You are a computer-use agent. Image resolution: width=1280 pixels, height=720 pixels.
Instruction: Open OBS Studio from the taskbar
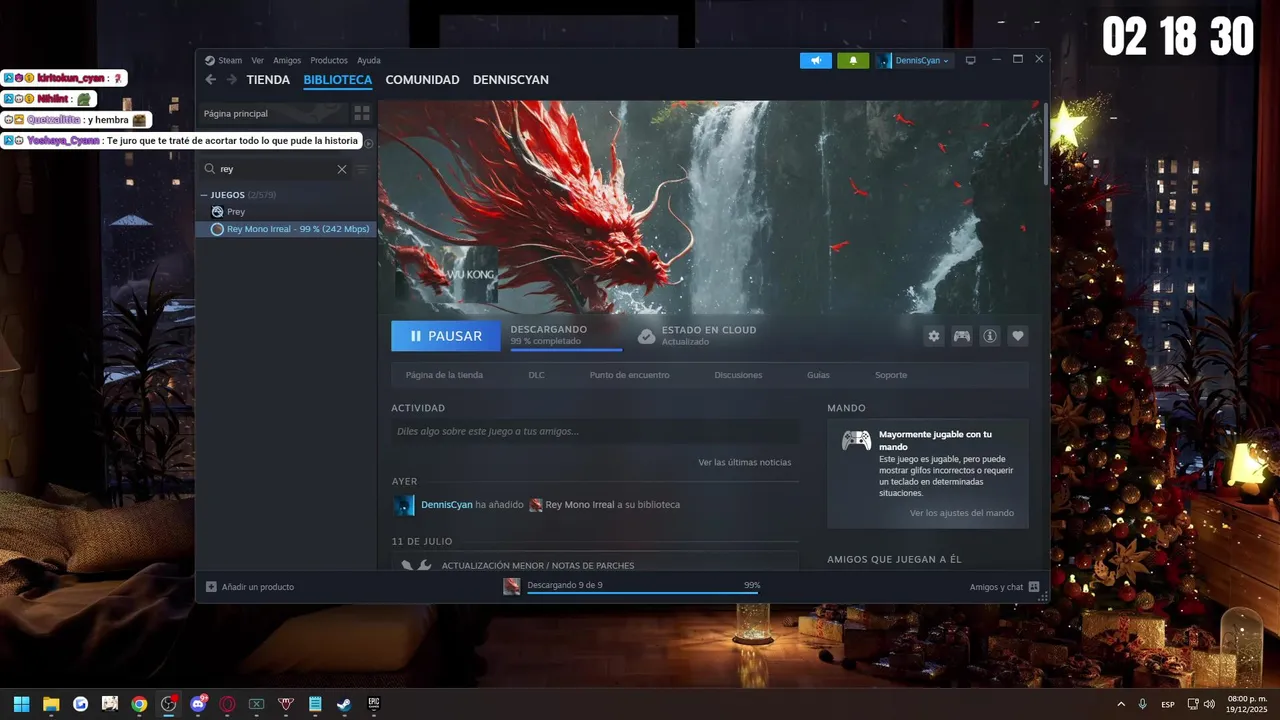point(169,704)
